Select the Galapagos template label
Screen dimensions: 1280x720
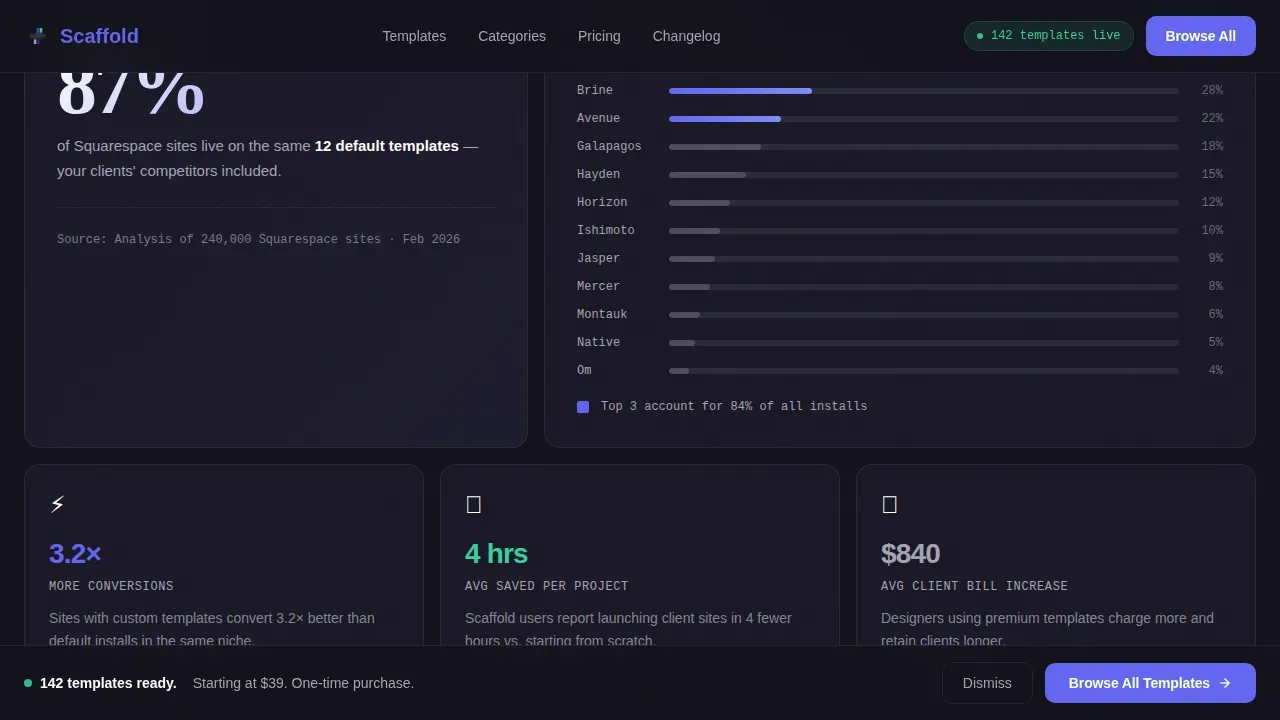pos(609,146)
